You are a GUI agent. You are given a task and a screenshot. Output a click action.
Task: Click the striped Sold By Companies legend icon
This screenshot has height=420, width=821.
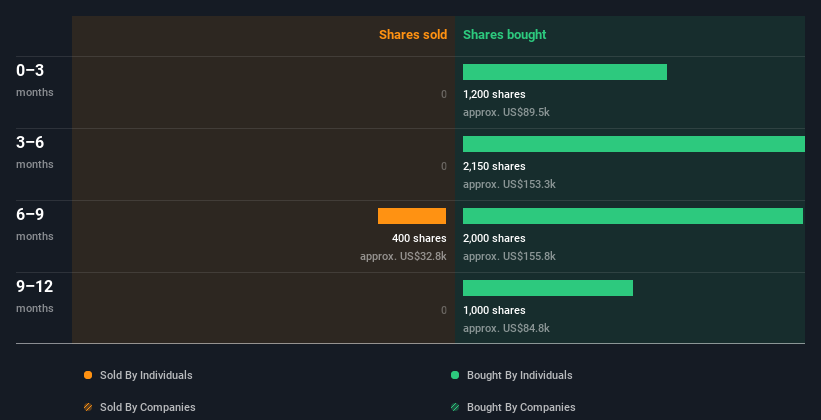click(x=88, y=407)
